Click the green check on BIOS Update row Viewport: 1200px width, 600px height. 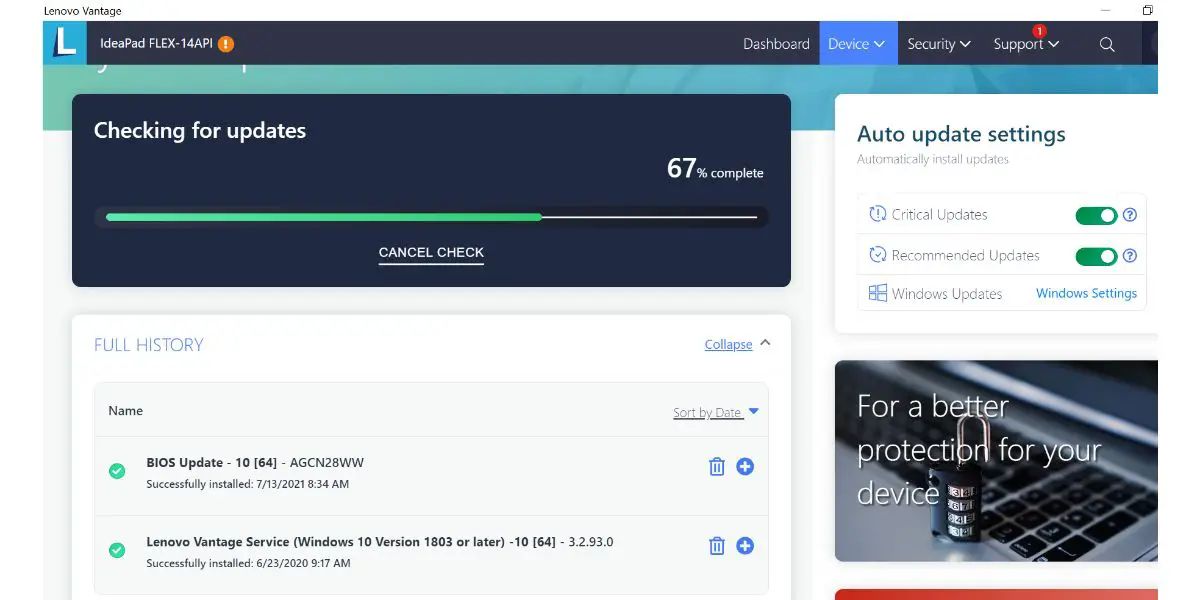117,470
